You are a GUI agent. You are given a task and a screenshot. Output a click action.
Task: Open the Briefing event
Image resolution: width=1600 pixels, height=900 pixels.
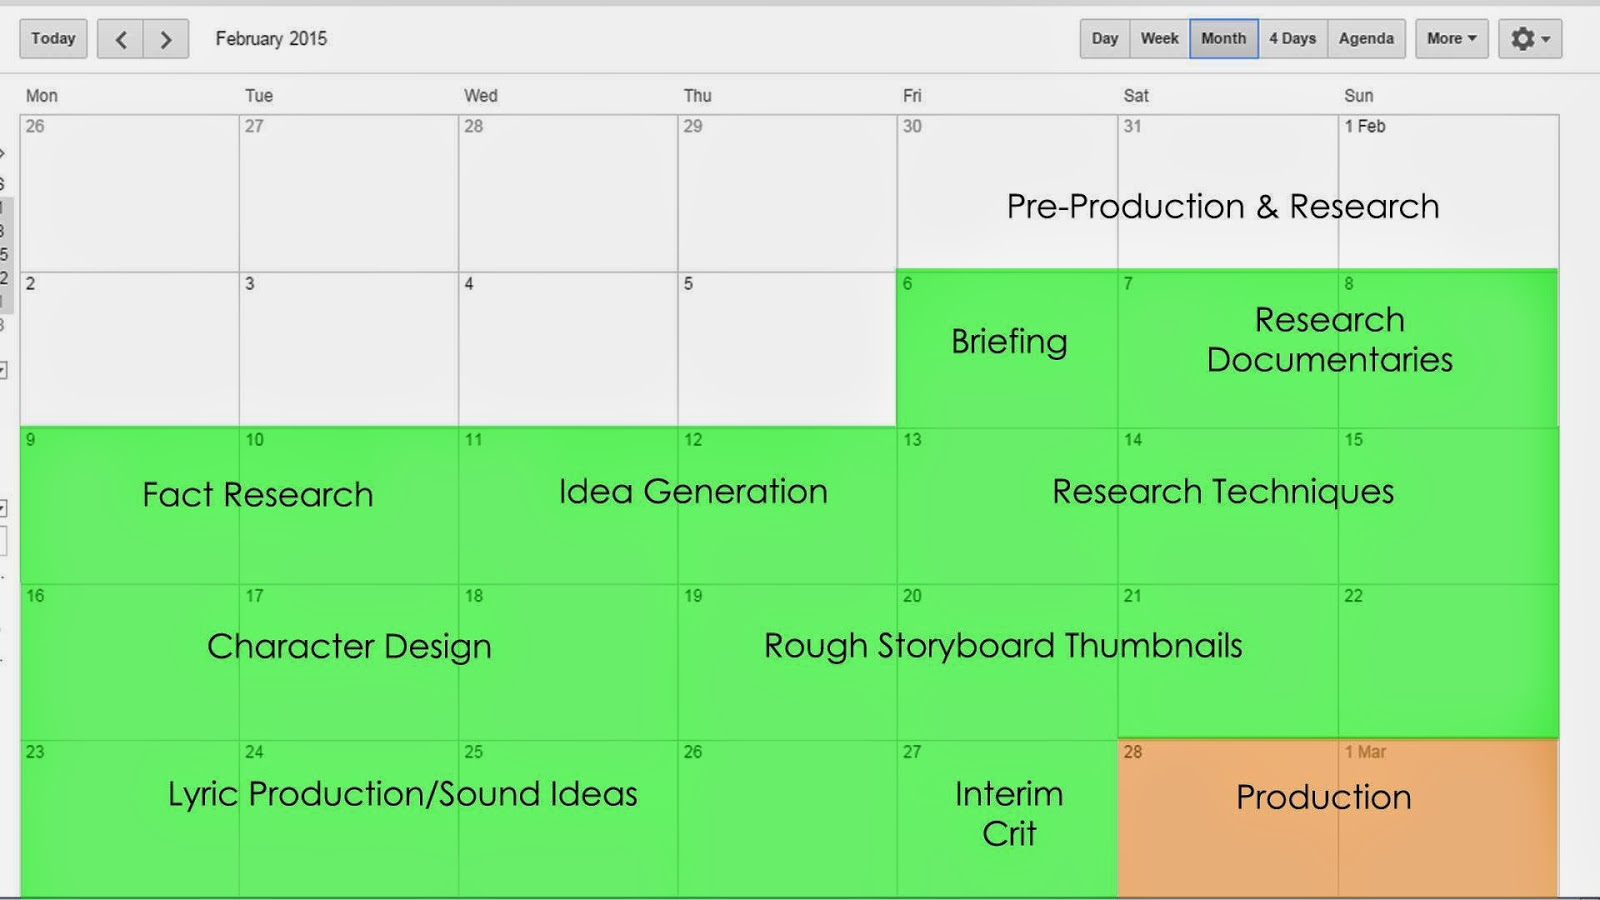coord(1008,342)
